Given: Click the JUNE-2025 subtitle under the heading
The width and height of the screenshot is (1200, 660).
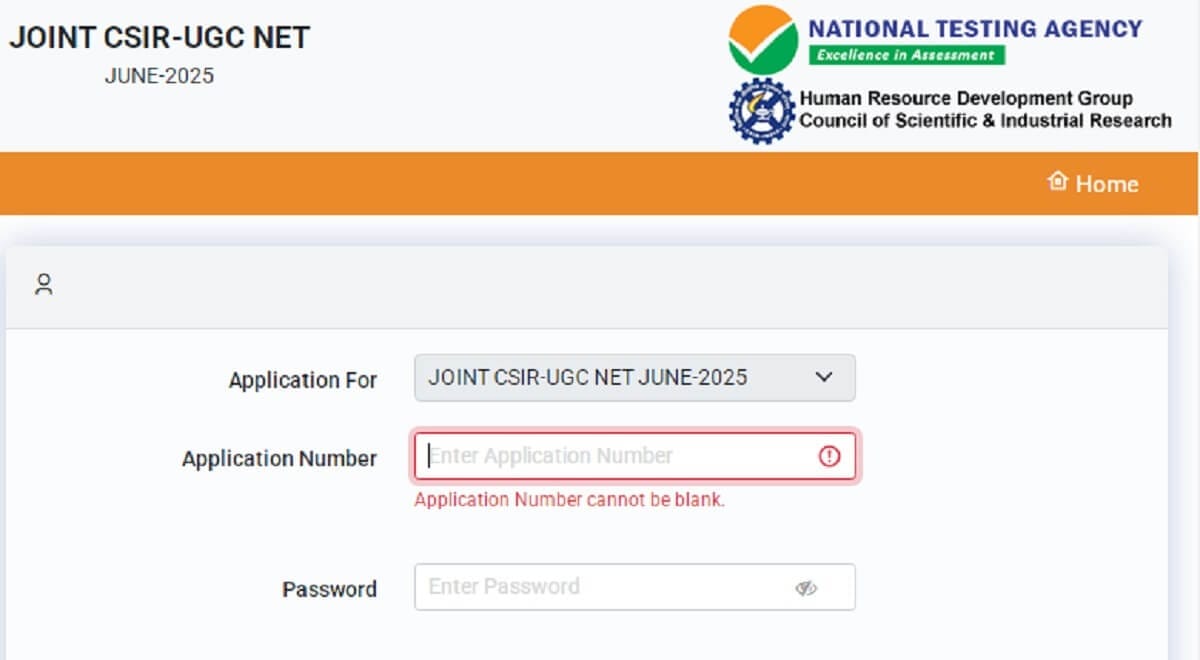Looking at the screenshot, I should (159, 76).
